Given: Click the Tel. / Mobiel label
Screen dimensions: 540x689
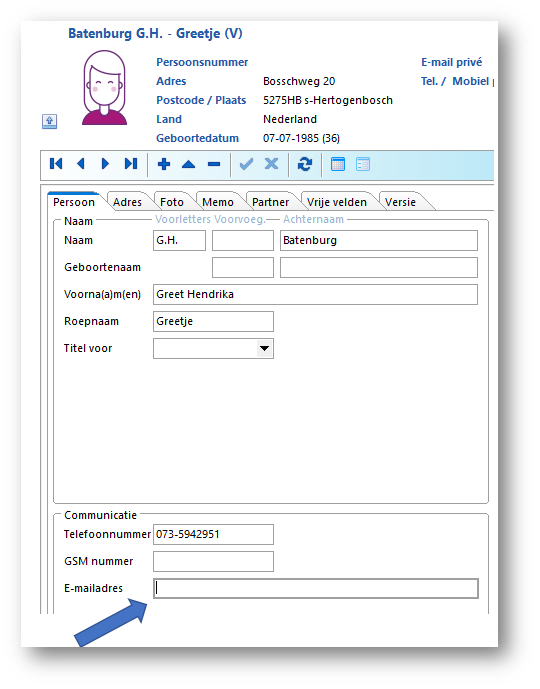Looking at the screenshot, I should click(x=457, y=81).
